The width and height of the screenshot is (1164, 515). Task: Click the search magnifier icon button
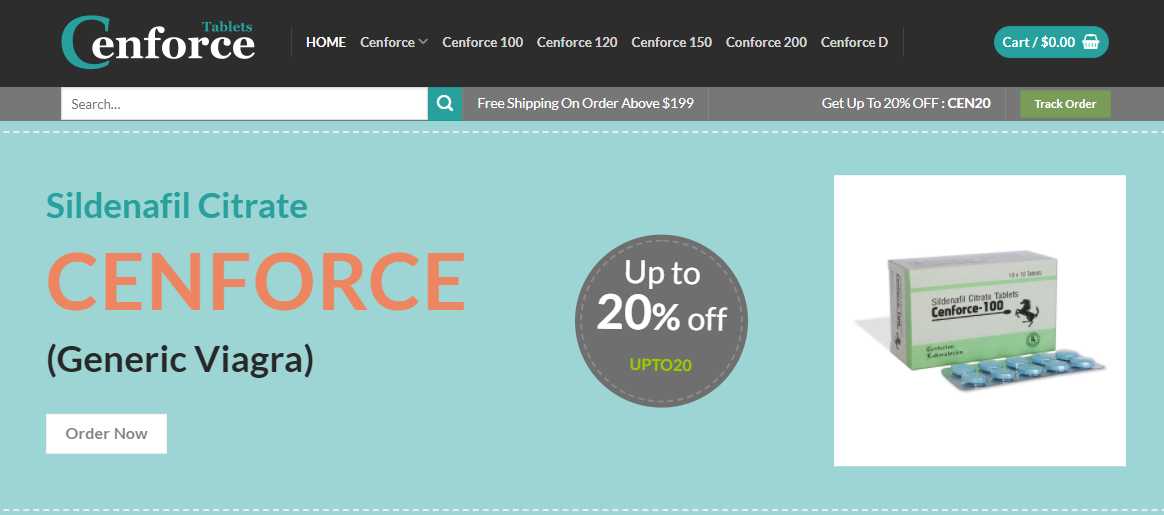click(x=445, y=104)
